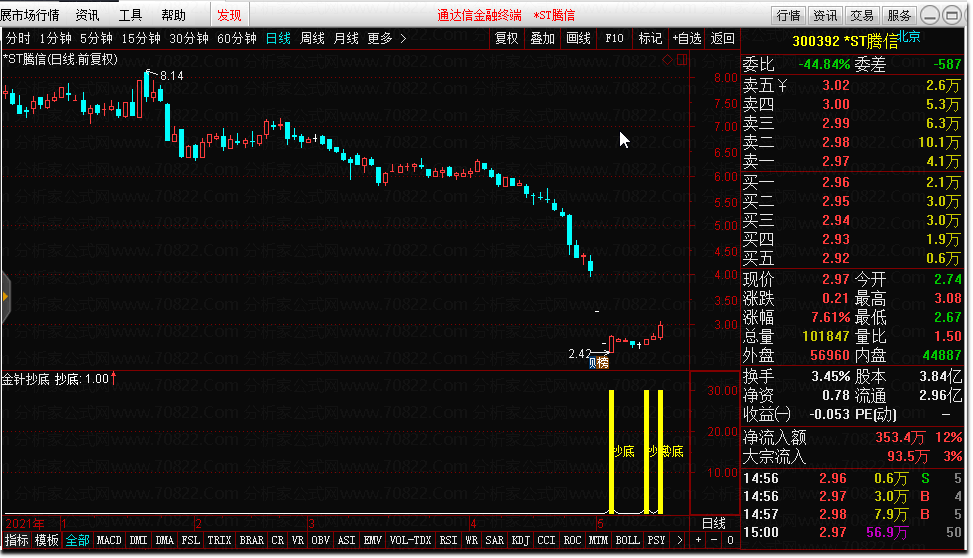Click the red split-window icon above chart

[x=682, y=60]
